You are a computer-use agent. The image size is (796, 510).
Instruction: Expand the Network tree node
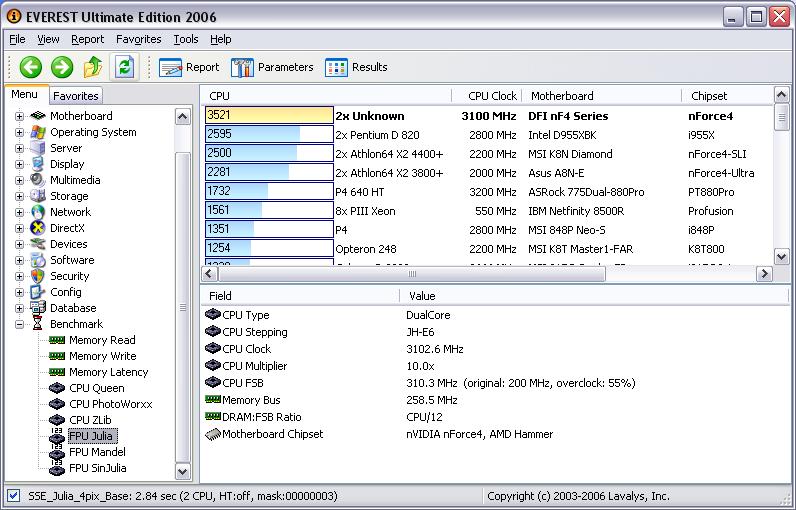point(19,212)
